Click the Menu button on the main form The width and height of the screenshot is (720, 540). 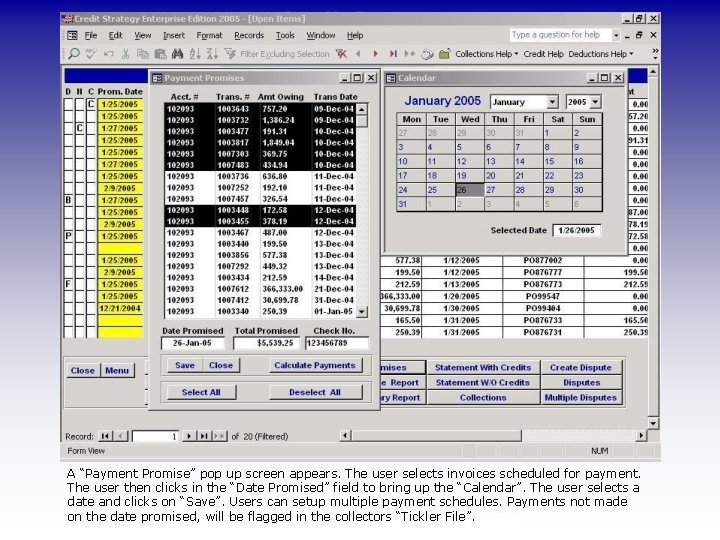[x=117, y=371]
